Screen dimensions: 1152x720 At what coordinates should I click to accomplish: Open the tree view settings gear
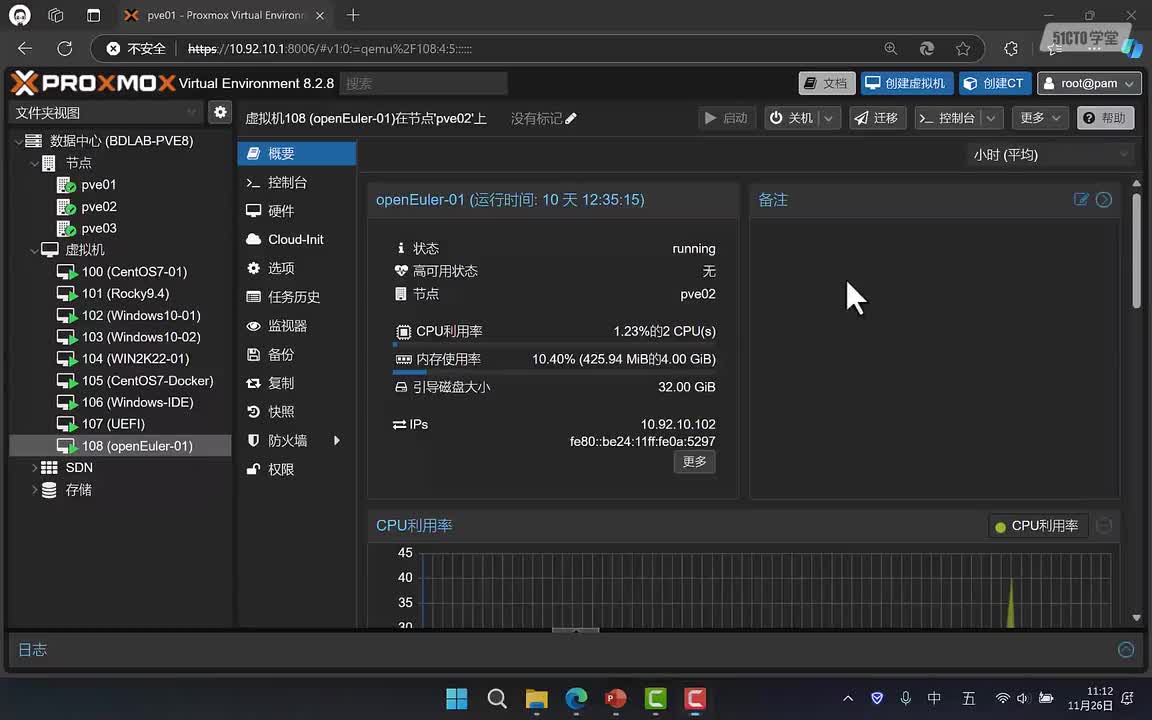(x=220, y=112)
